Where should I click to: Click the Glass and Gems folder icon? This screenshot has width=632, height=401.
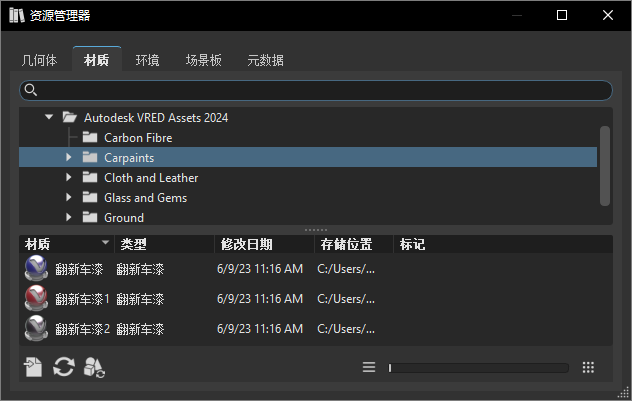point(90,197)
